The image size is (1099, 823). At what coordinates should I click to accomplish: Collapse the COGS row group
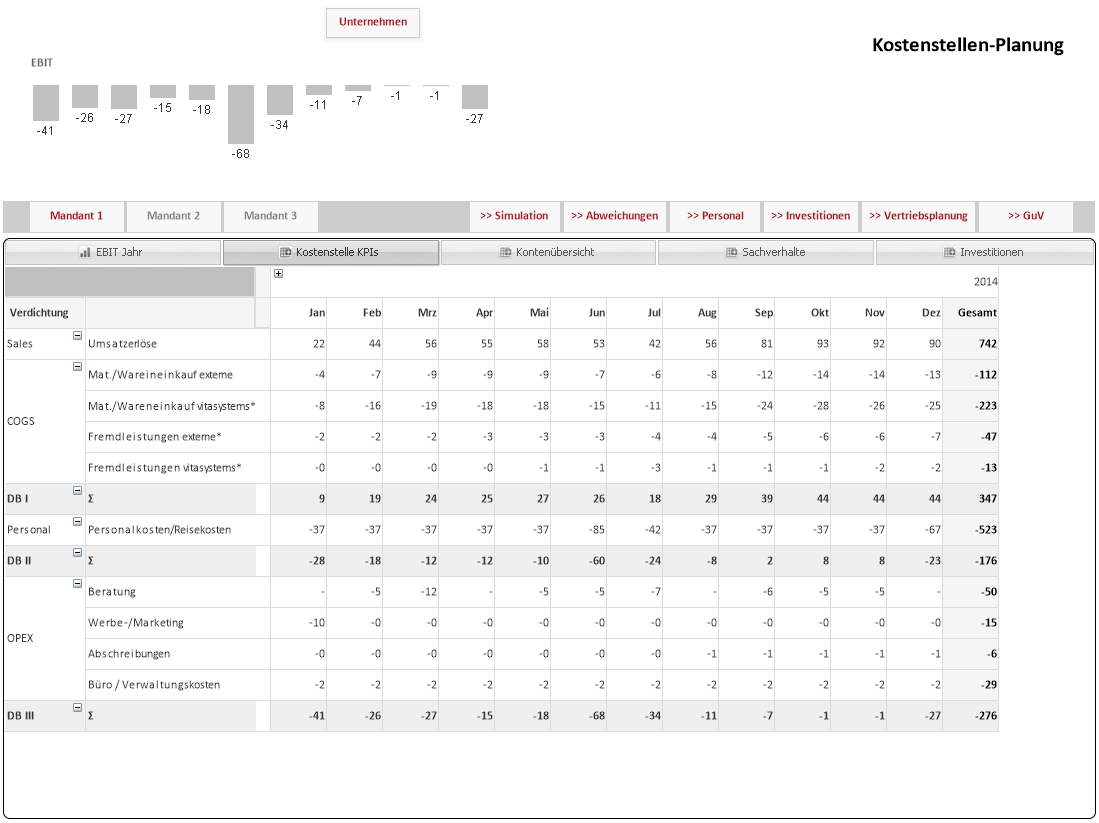pos(77,367)
